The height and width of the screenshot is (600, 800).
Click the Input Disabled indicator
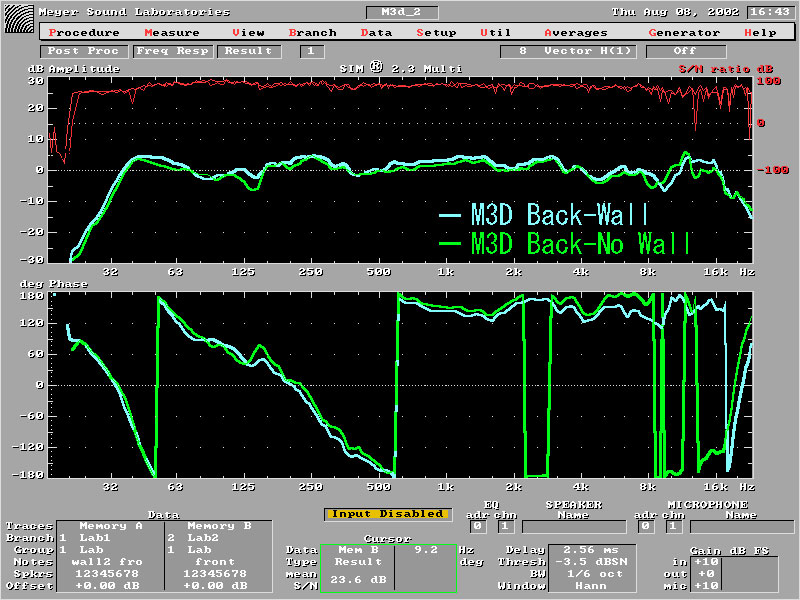click(388, 514)
